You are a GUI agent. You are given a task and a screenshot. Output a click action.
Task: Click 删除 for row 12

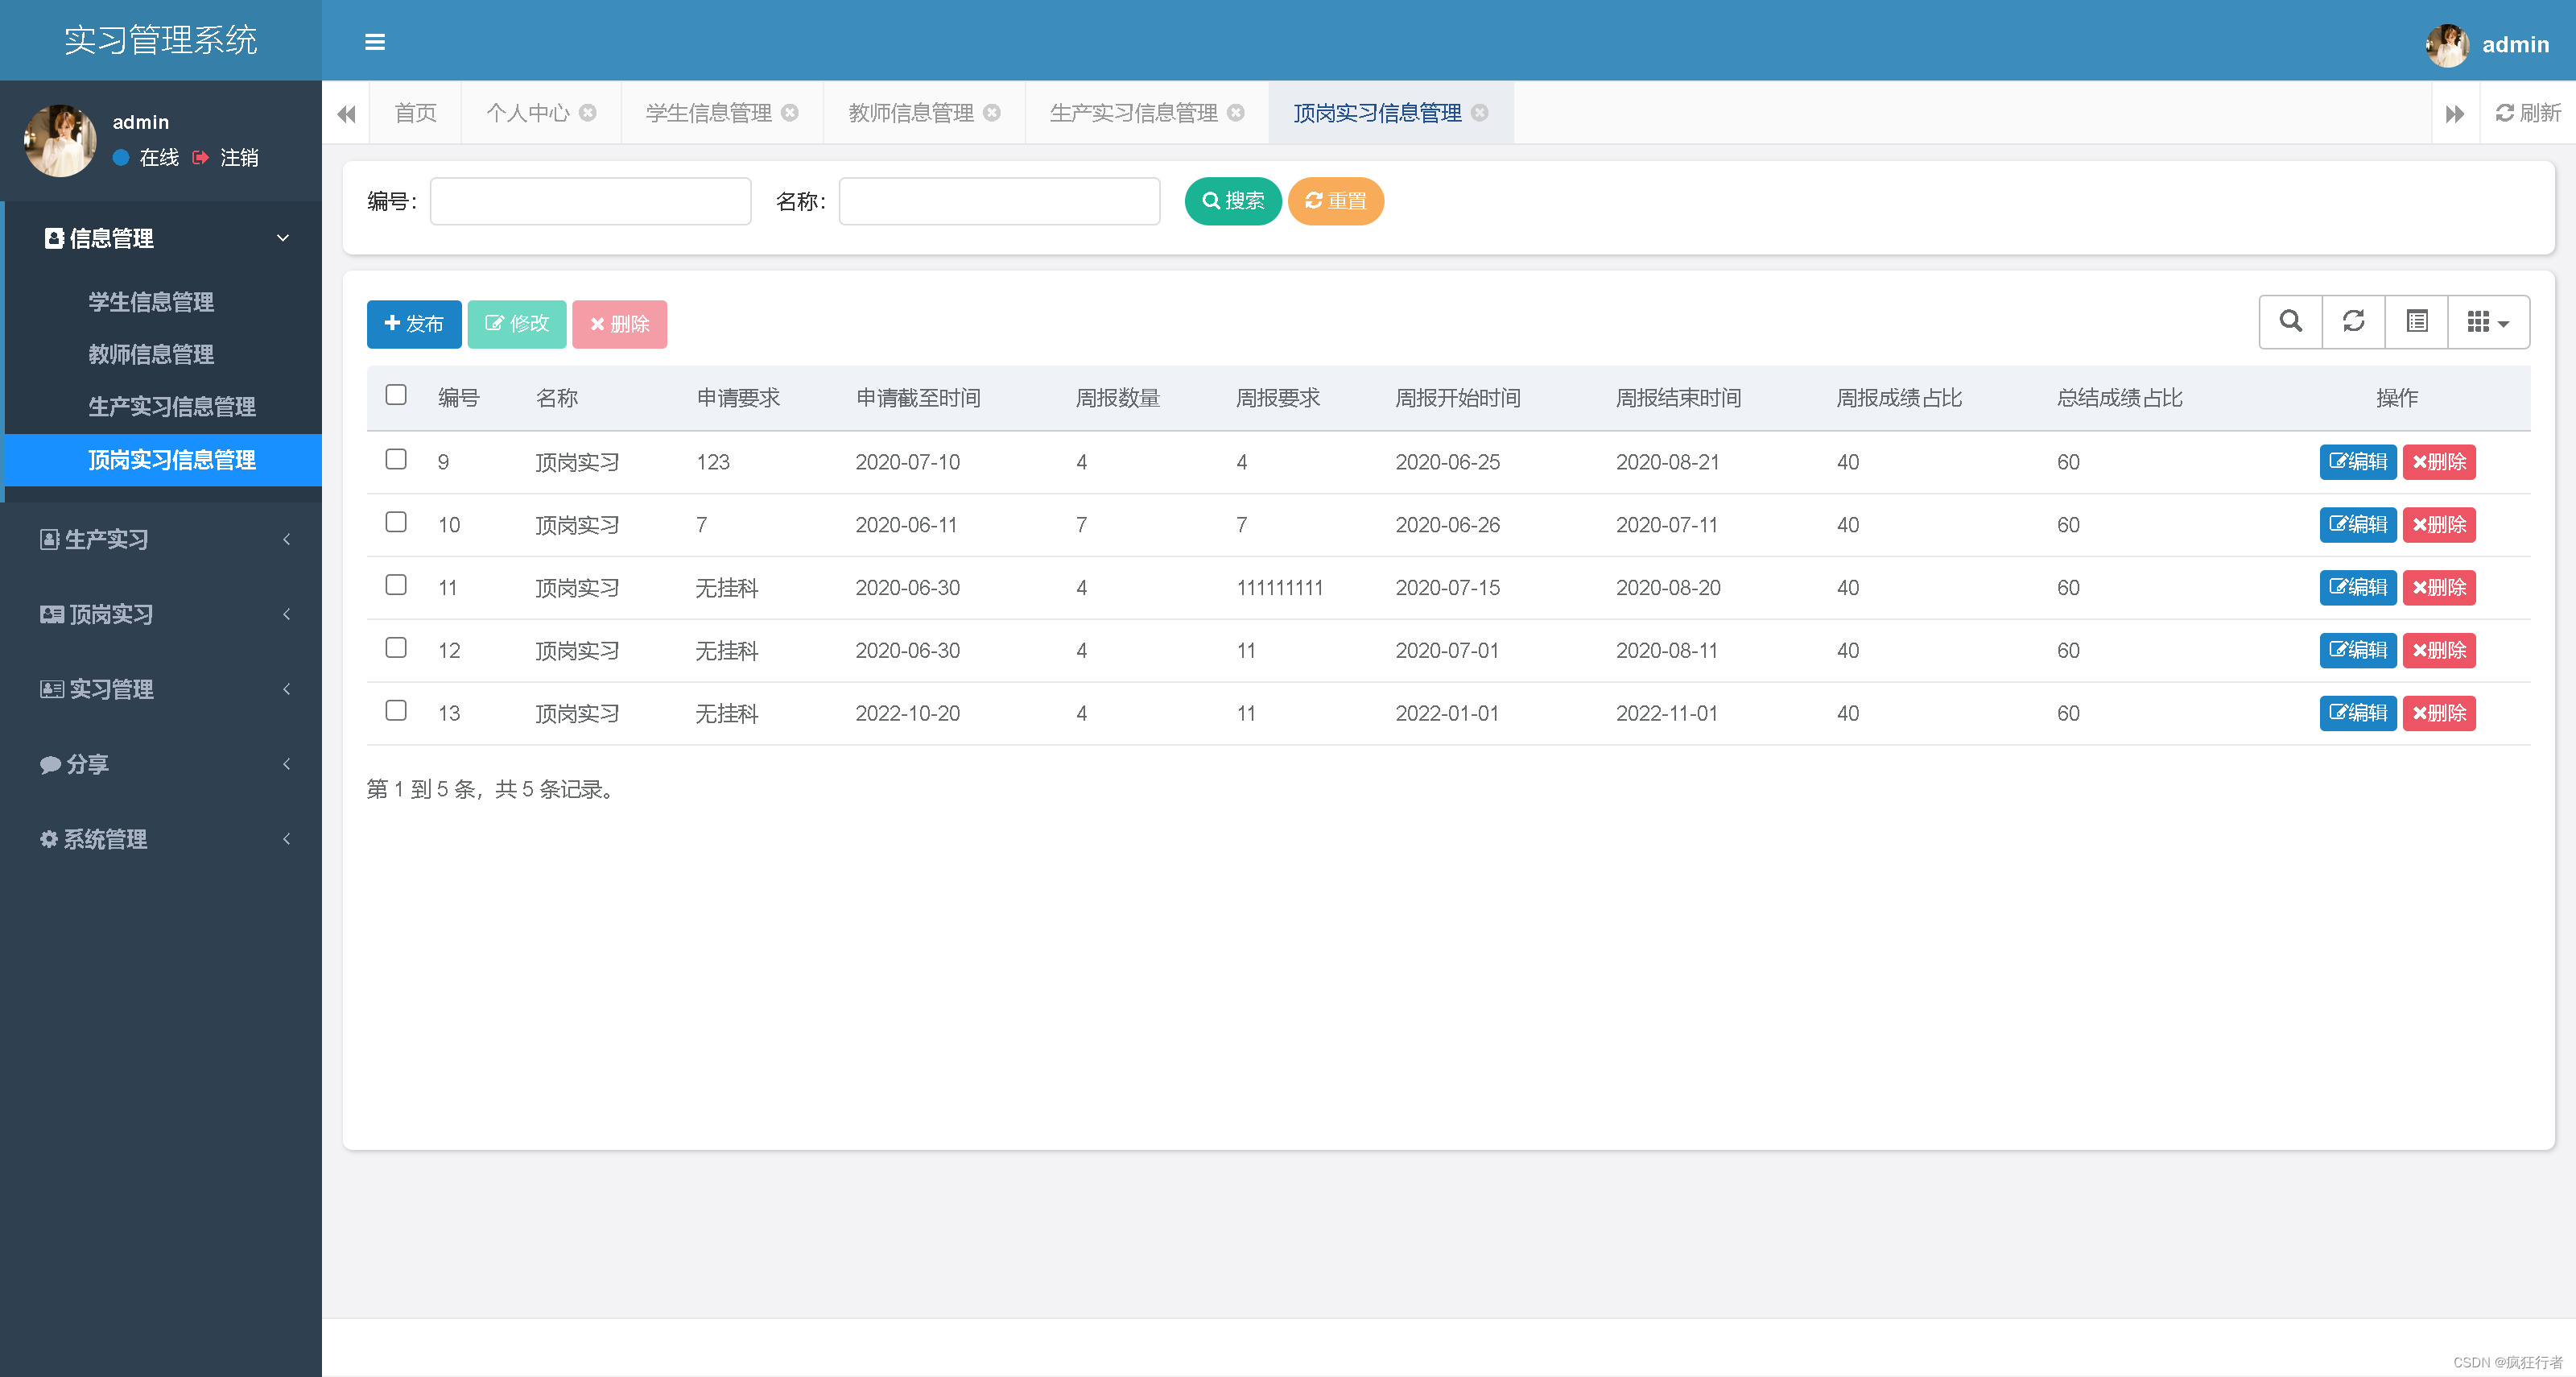click(2439, 651)
